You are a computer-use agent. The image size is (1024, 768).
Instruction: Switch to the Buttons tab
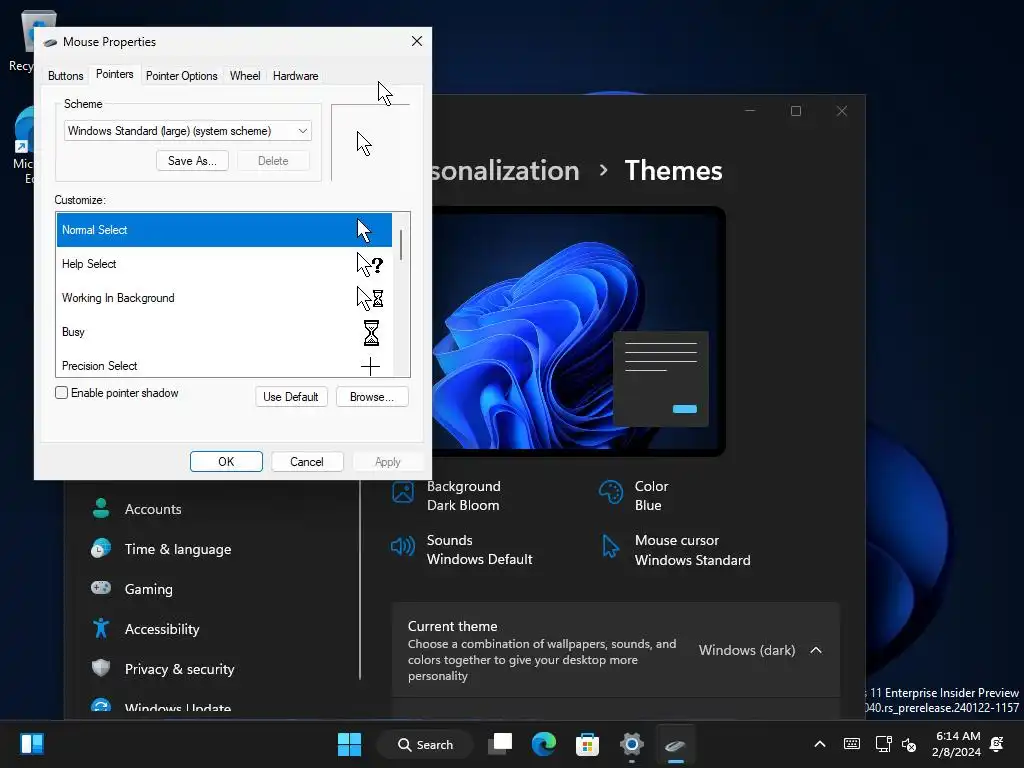[x=65, y=76]
